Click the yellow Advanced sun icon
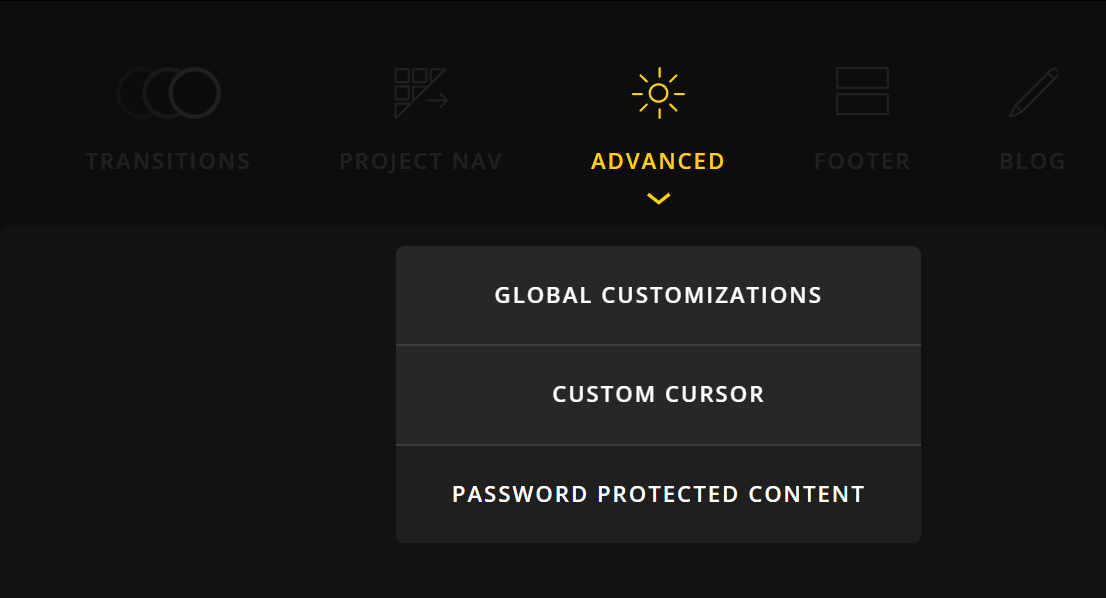The height and width of the screenshot is (598, 1106). pos(658,93)
